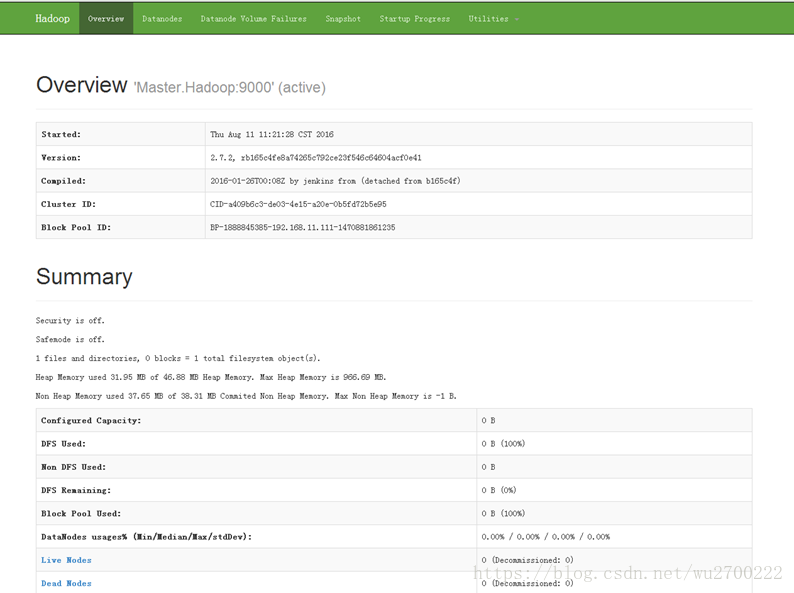Click the Hadoop brand link
The image size is (794, 593).
[x=52, y=19]
